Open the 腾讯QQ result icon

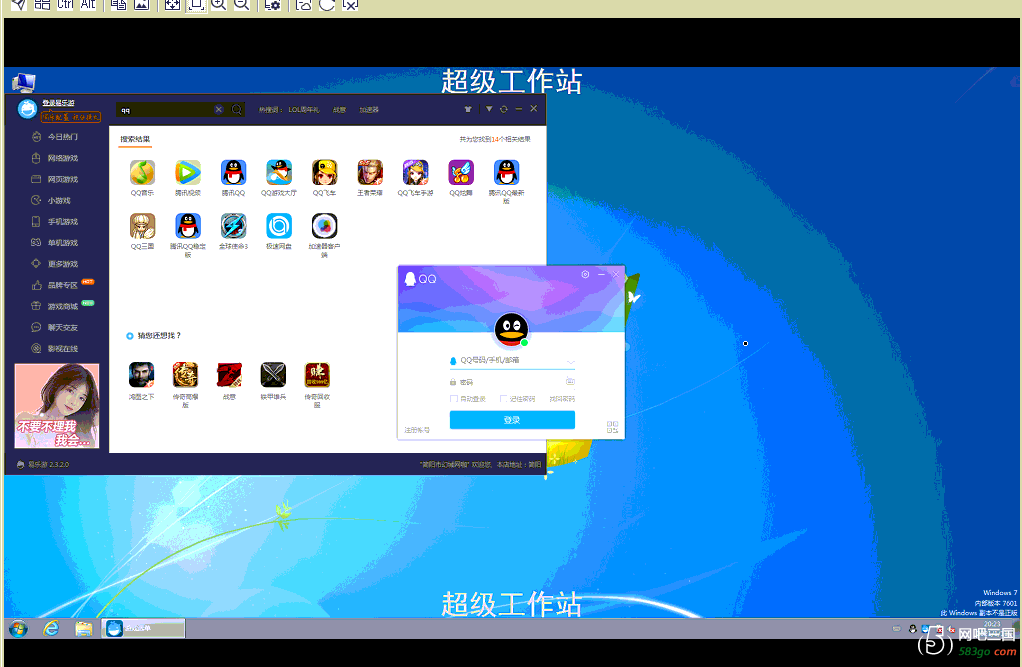(233, 173)
